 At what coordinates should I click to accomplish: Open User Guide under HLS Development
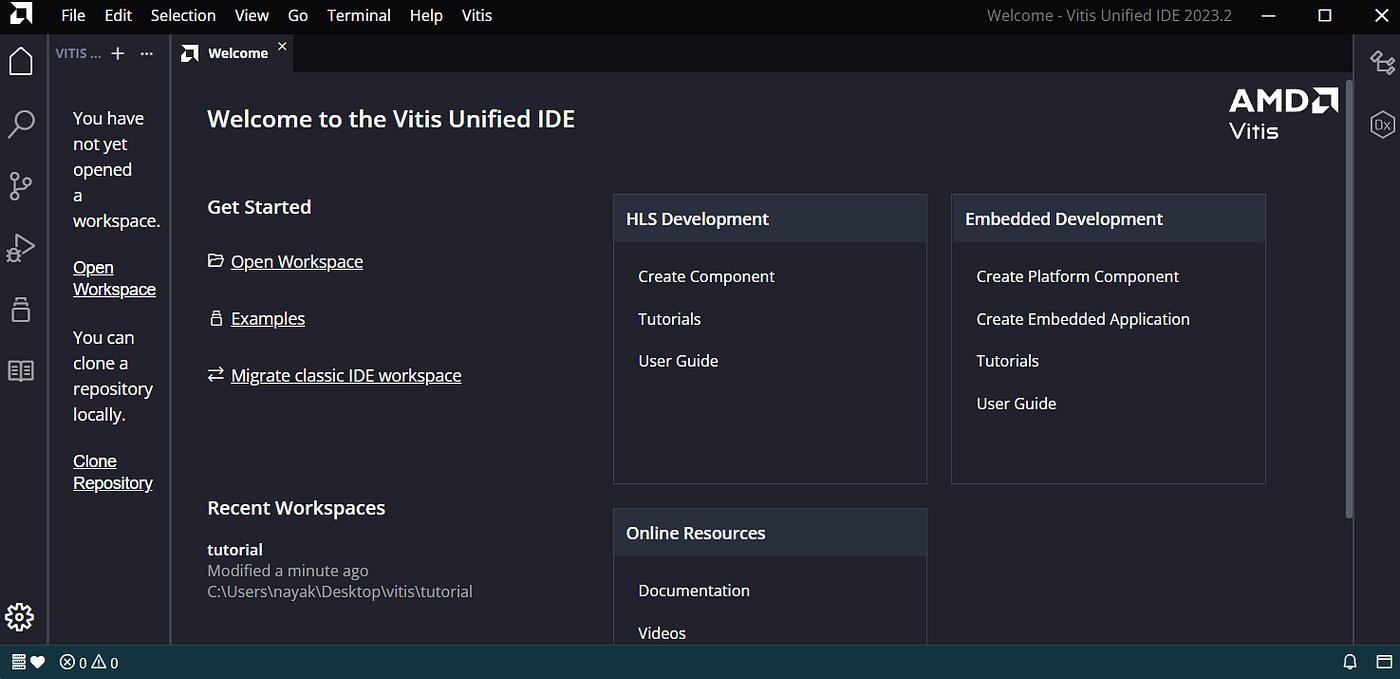tap(678, 361)
